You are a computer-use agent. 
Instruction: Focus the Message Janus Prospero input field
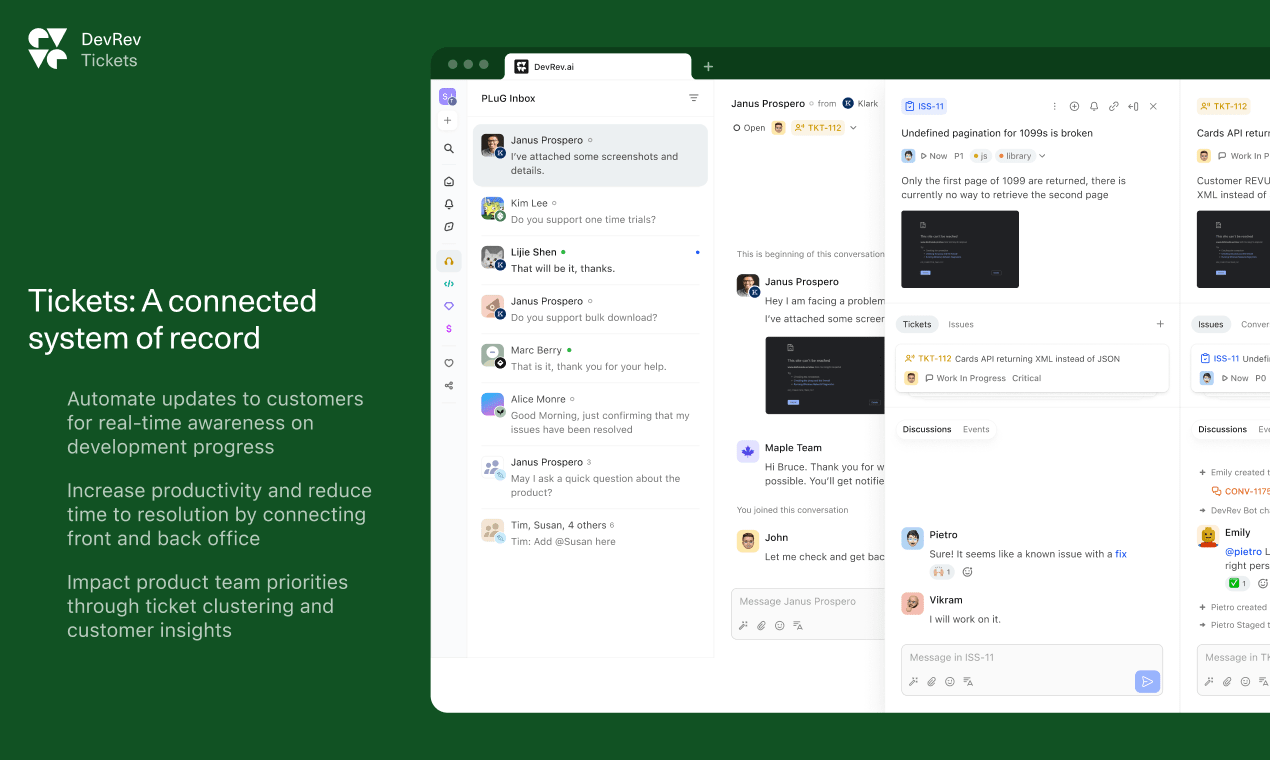(x=808, y=602)
